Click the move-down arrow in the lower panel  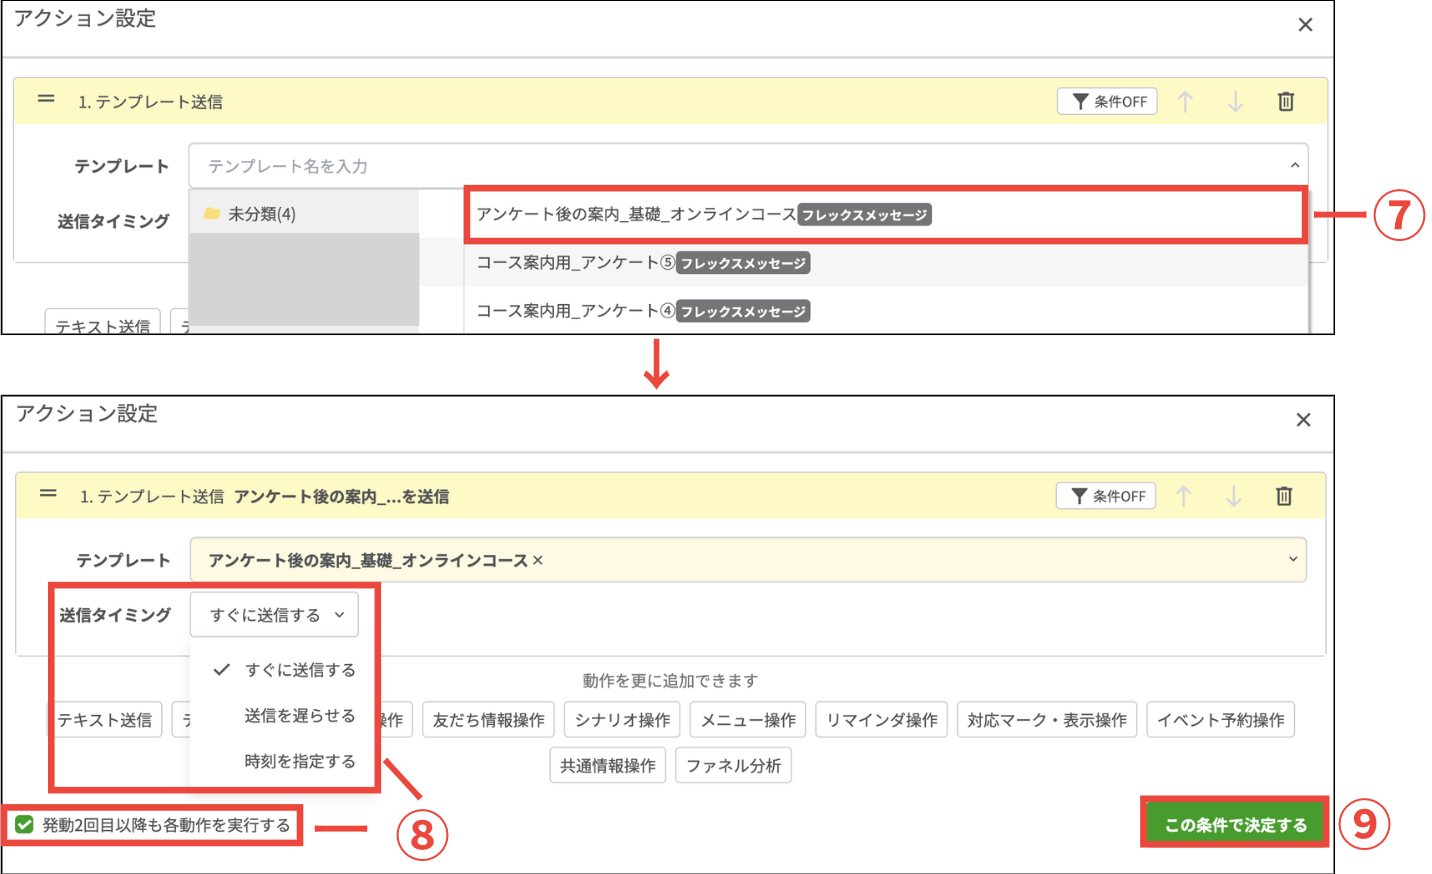(x=1234, y=496)
